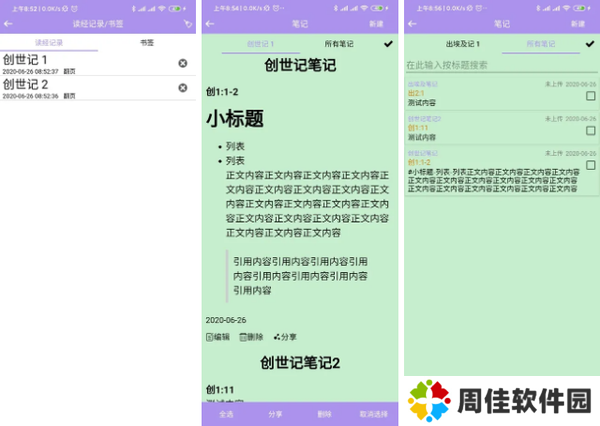Tap 翻页 under the 创世记 2 record

pos(69,96)
